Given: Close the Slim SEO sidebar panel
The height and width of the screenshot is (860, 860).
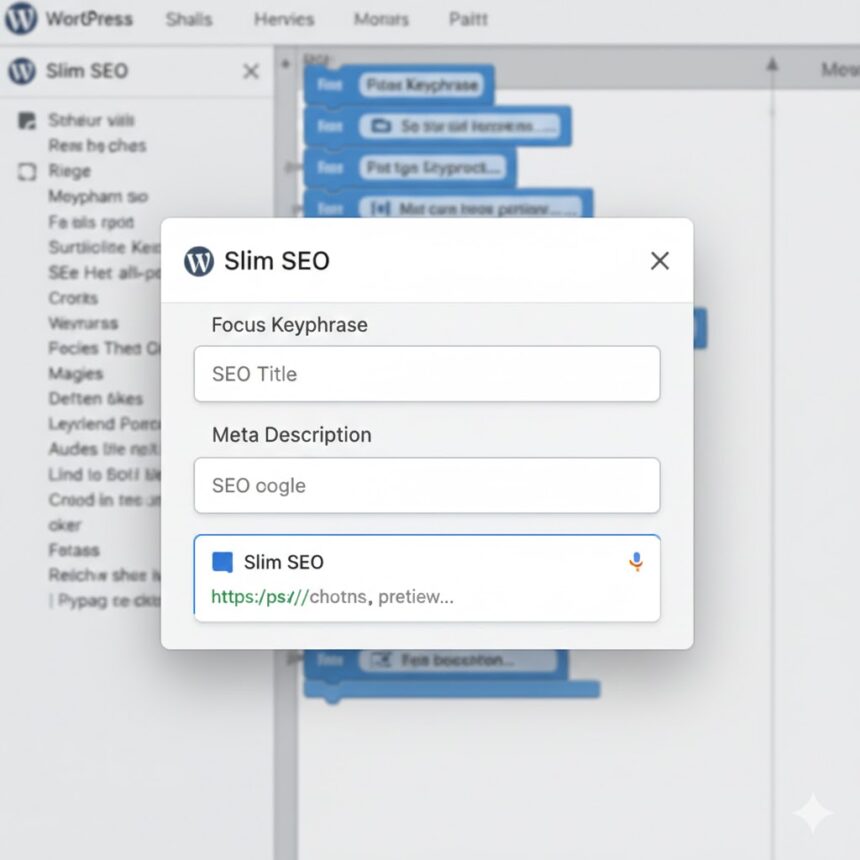Looking at the screenshot, I should 251,71.
